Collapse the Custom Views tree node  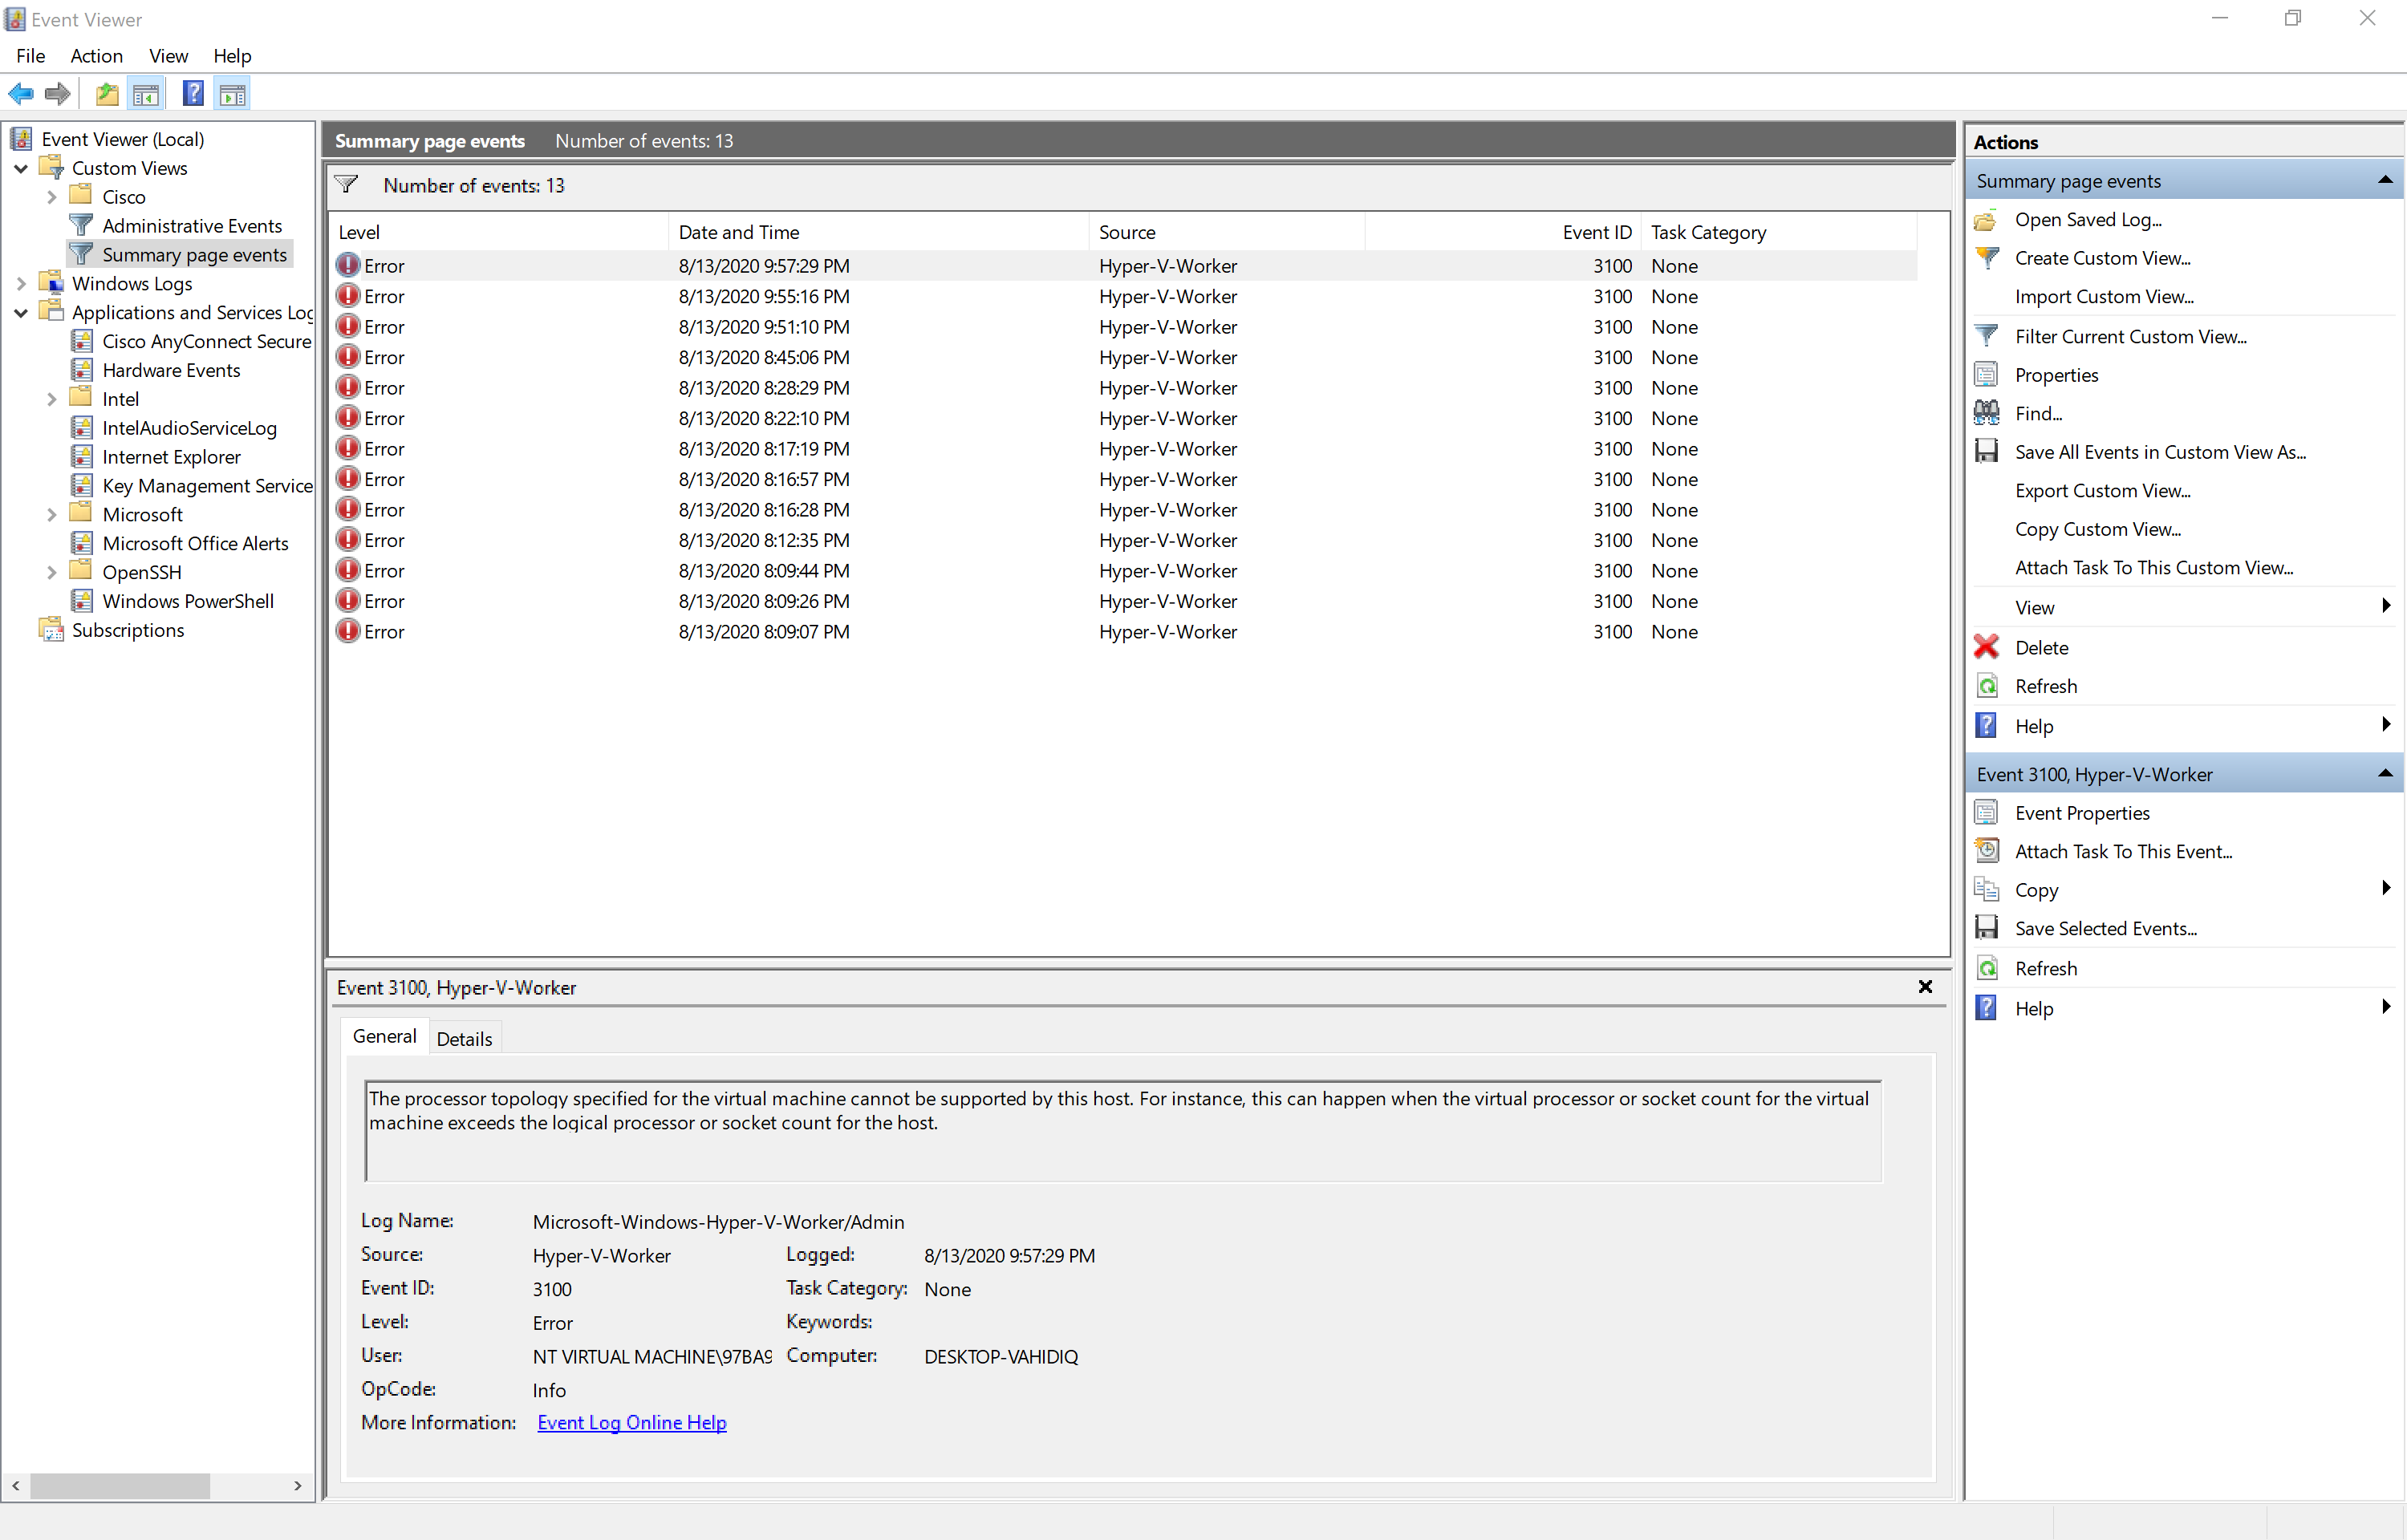(x=21, y=168)
